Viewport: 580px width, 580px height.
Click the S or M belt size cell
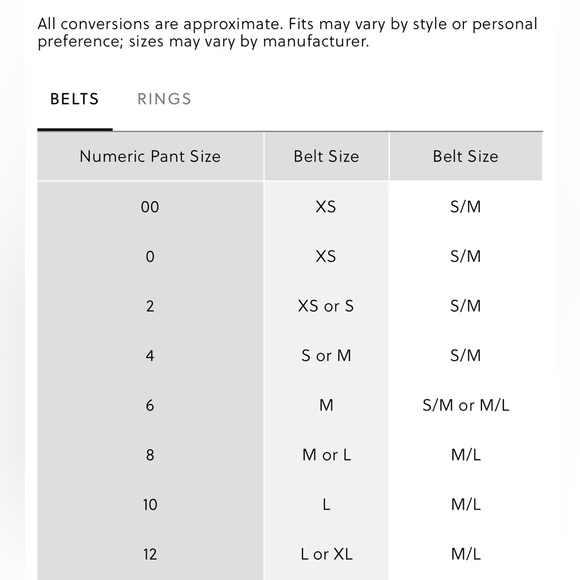coord(326,355)
